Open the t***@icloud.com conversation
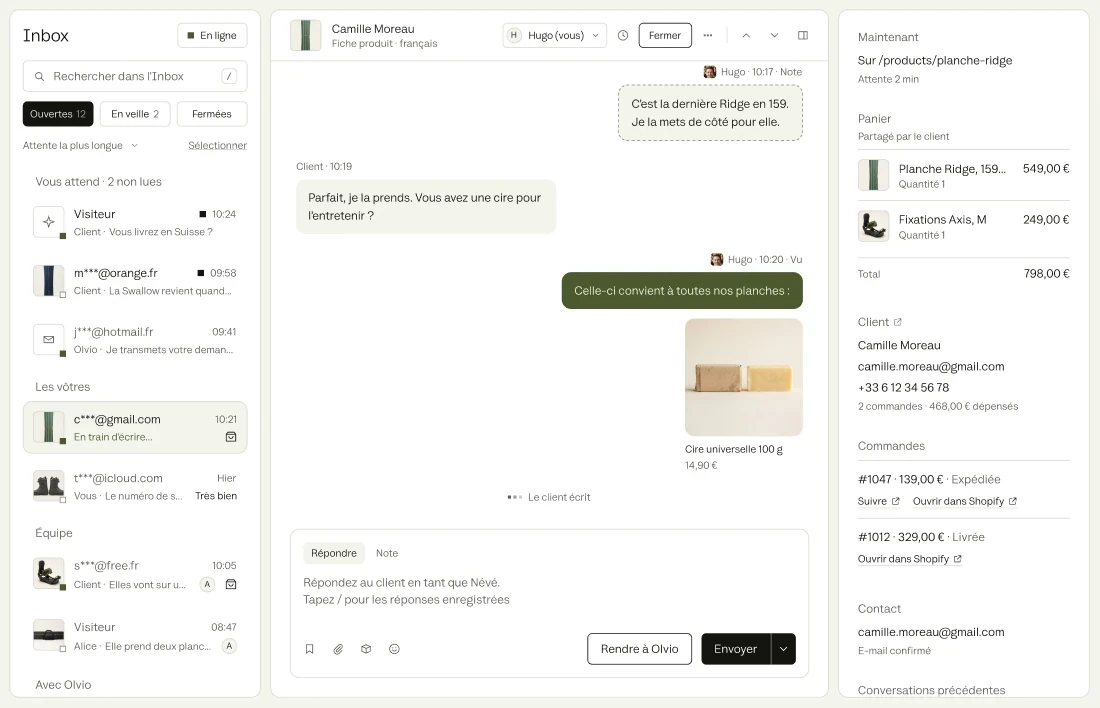 [x=135, y=486]
